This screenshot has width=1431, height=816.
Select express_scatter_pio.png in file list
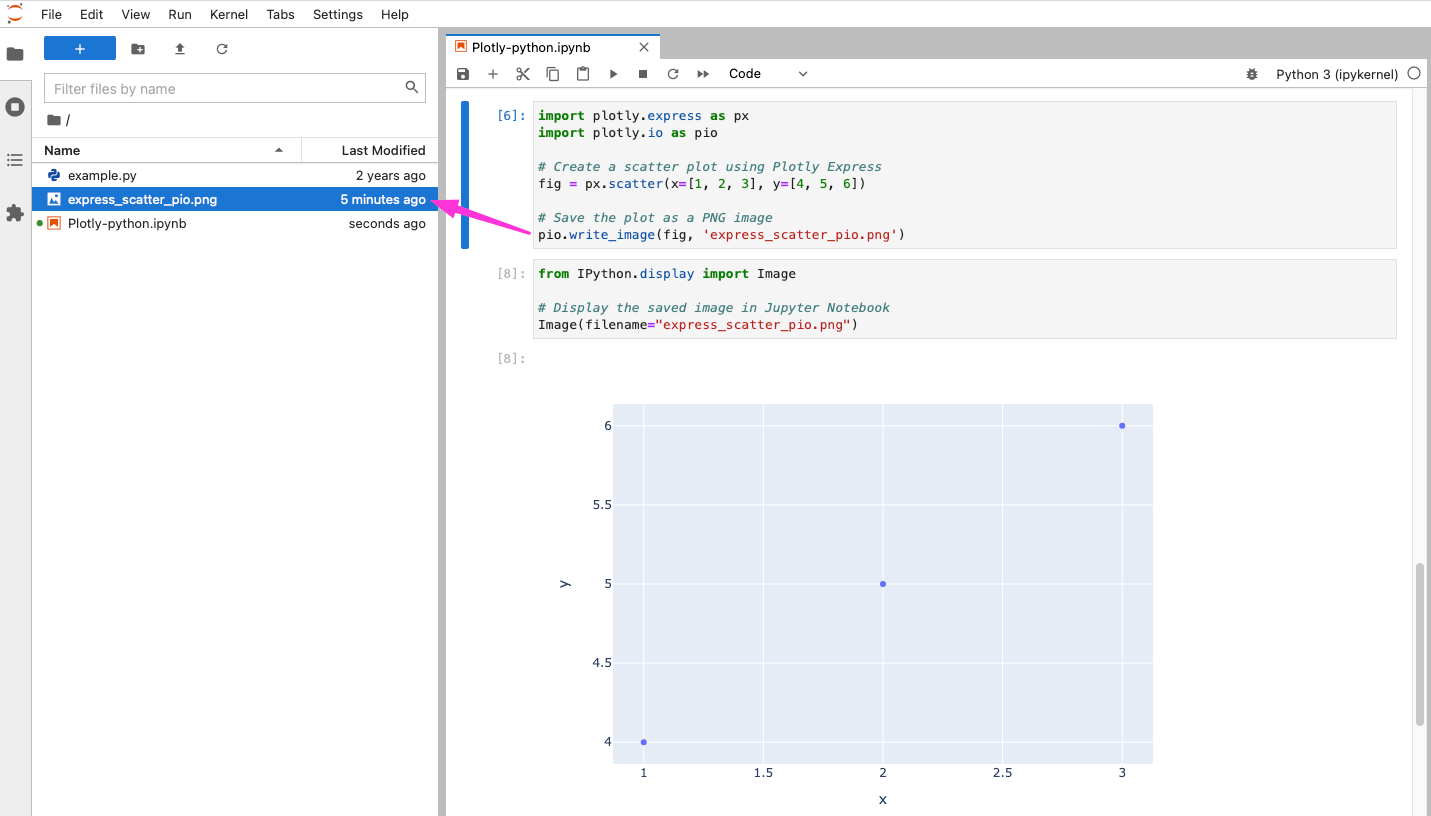click(x=235, y=199)
